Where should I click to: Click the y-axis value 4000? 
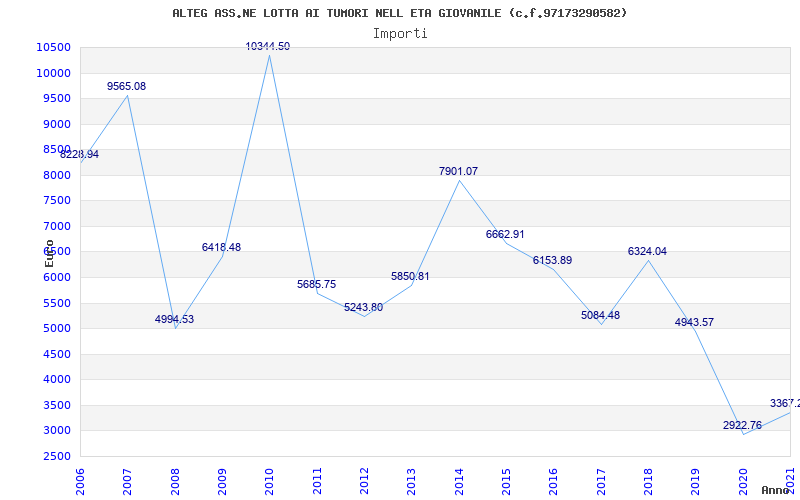click(56, 379)
